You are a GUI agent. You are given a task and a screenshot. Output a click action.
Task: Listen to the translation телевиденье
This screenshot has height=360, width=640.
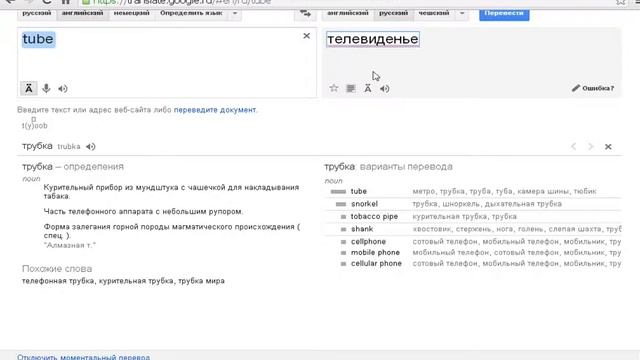tap(384, 89)
